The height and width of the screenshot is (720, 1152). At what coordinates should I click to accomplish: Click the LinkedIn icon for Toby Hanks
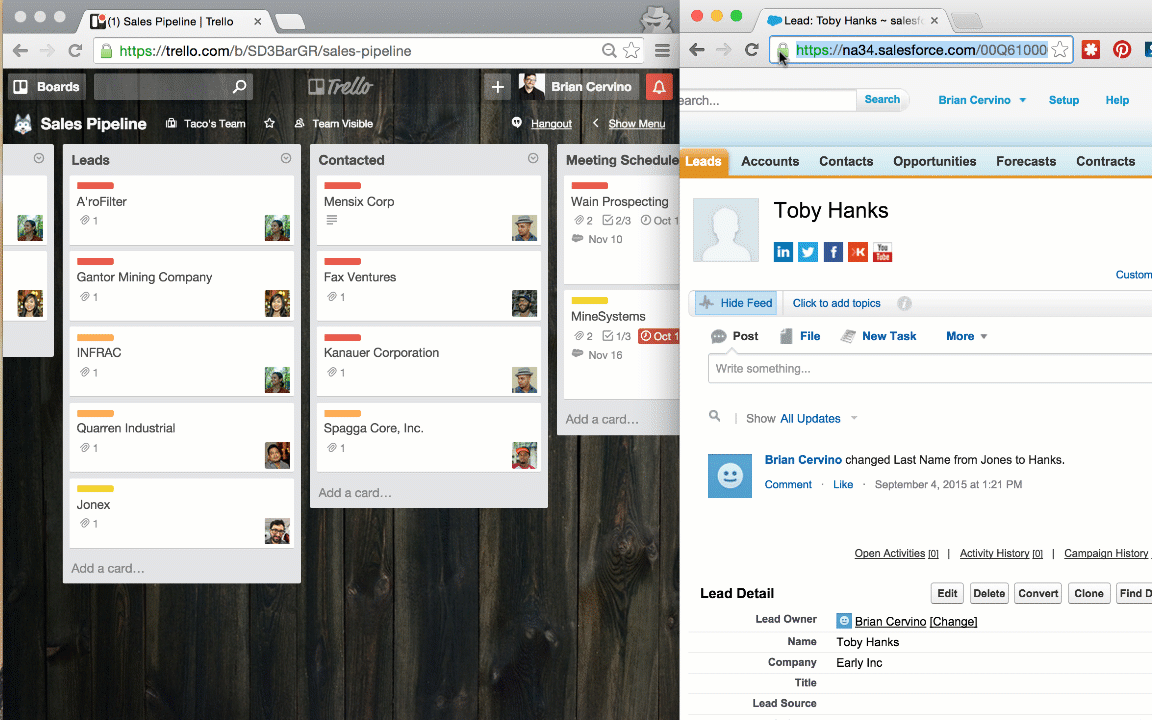pos(783,252)
